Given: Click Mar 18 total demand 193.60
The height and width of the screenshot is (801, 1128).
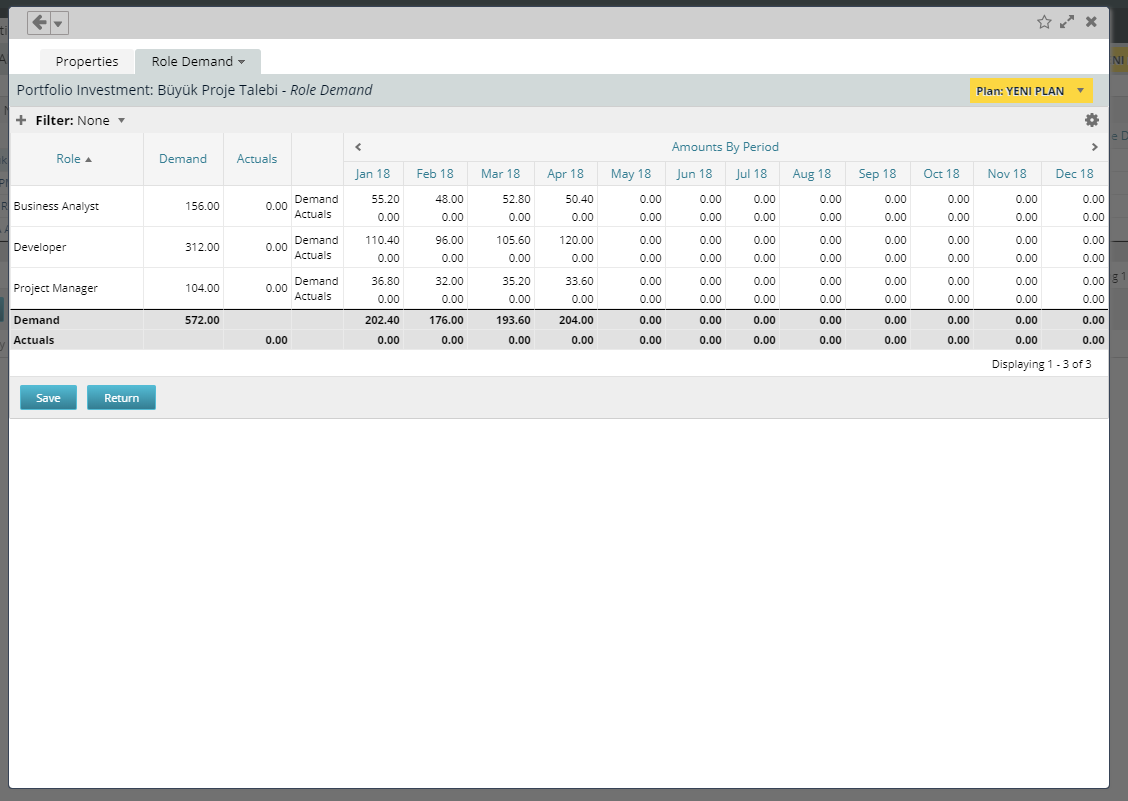Looking at the screenshot, I should pos(513,320).
